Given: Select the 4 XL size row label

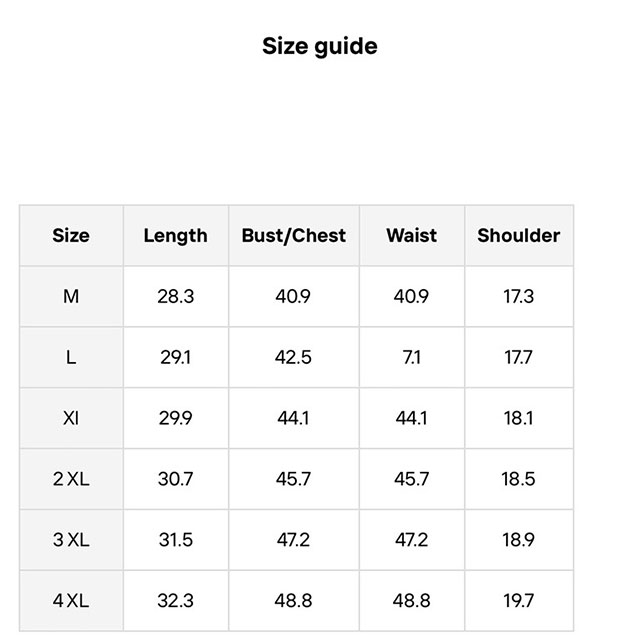Looking at the screenshot, I should tap(71, 601).
